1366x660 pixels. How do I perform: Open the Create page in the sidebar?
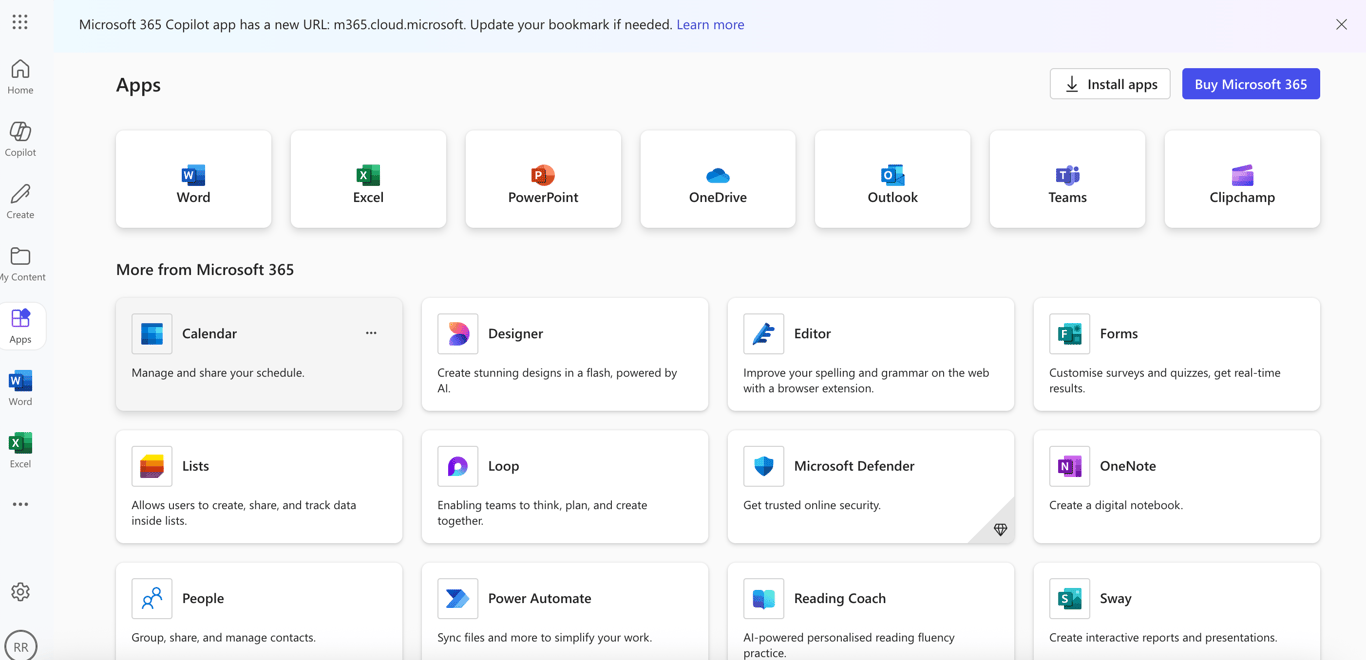pos(20,200)
